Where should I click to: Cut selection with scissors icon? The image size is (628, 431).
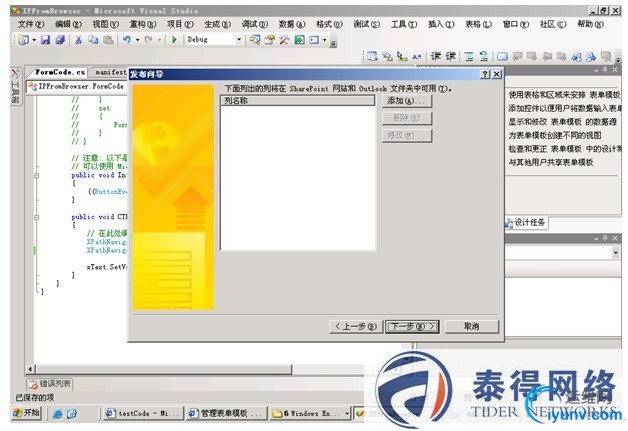[x=78, y=40]
